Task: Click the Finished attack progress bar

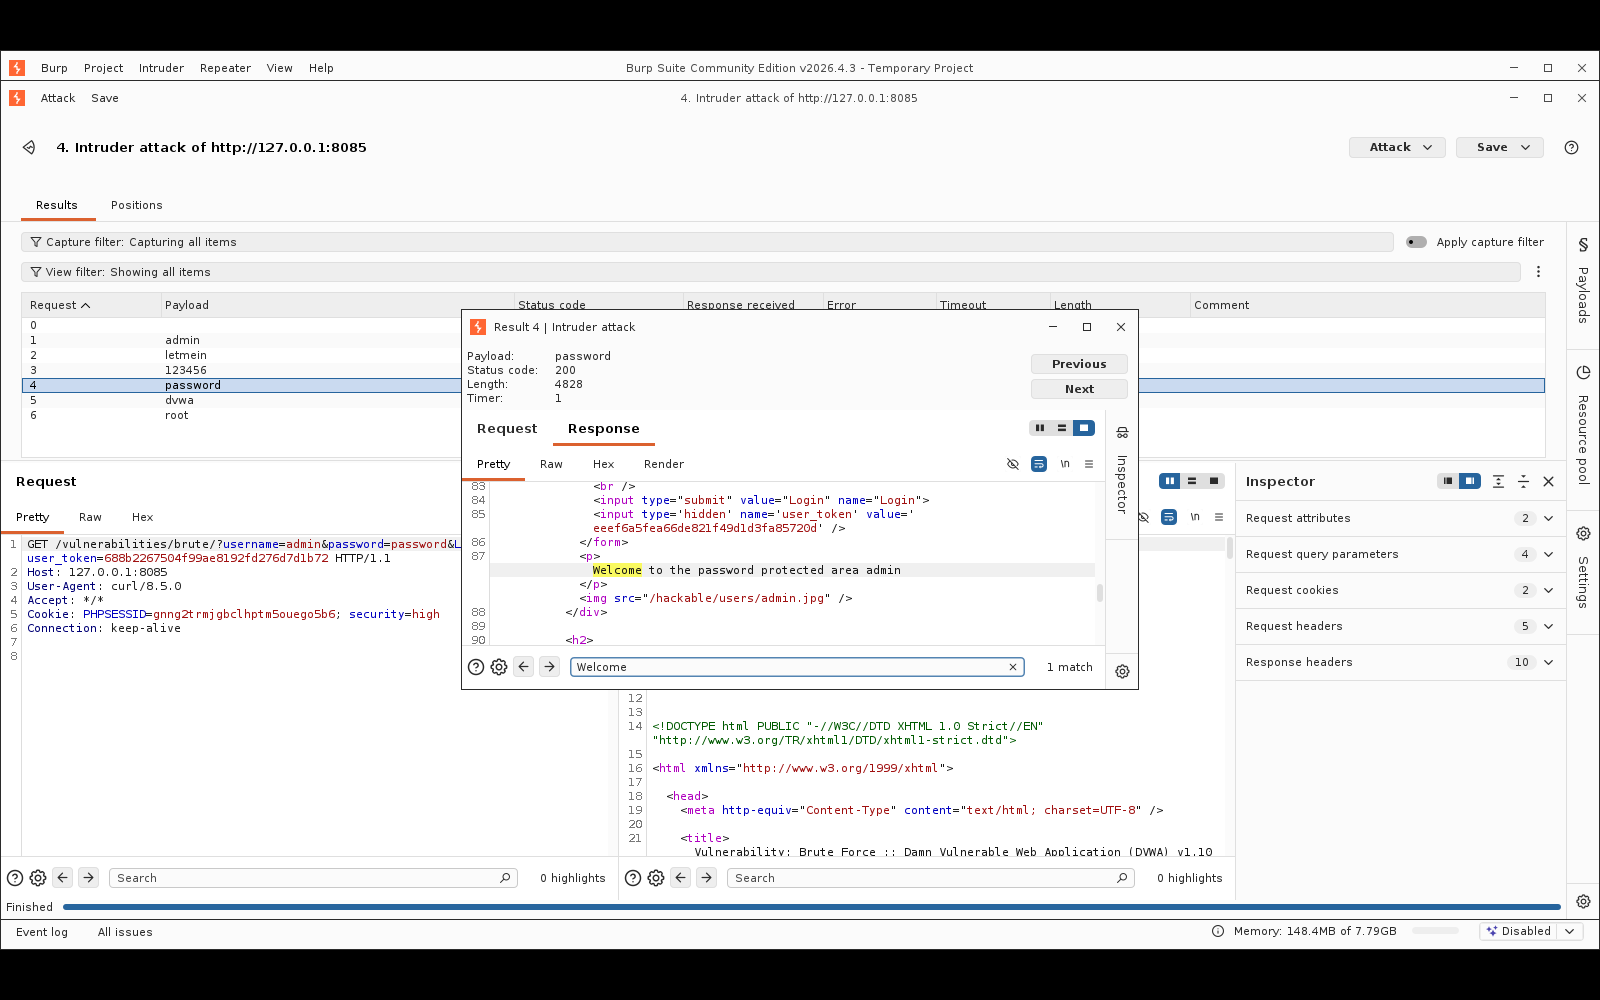Action: (x=811, y=907)
